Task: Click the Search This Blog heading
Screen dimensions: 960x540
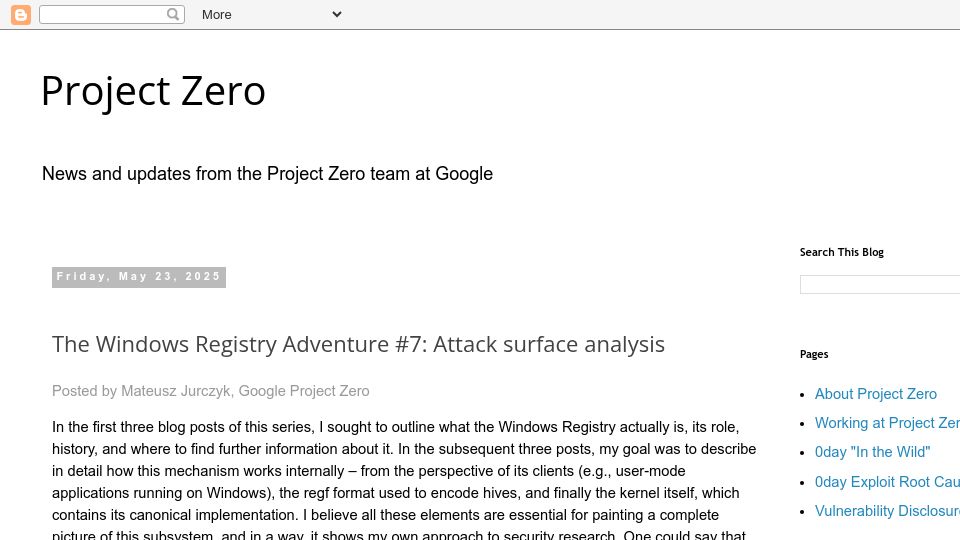Action: (x=841, y=252)
